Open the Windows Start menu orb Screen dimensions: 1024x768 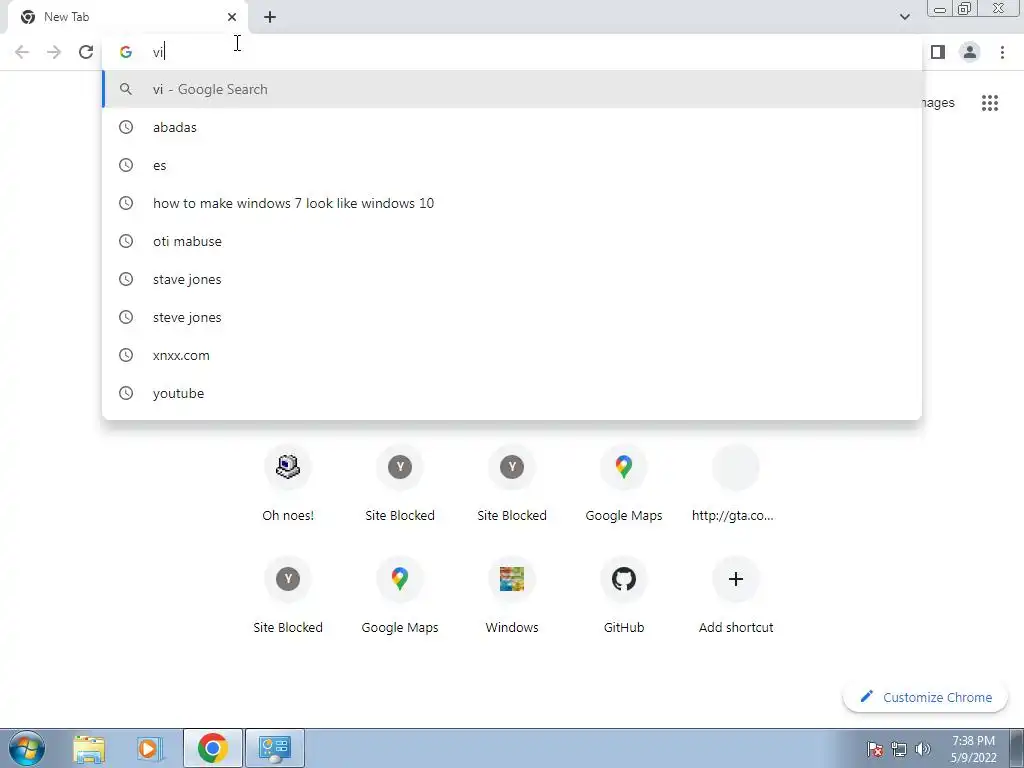point(27,748)
